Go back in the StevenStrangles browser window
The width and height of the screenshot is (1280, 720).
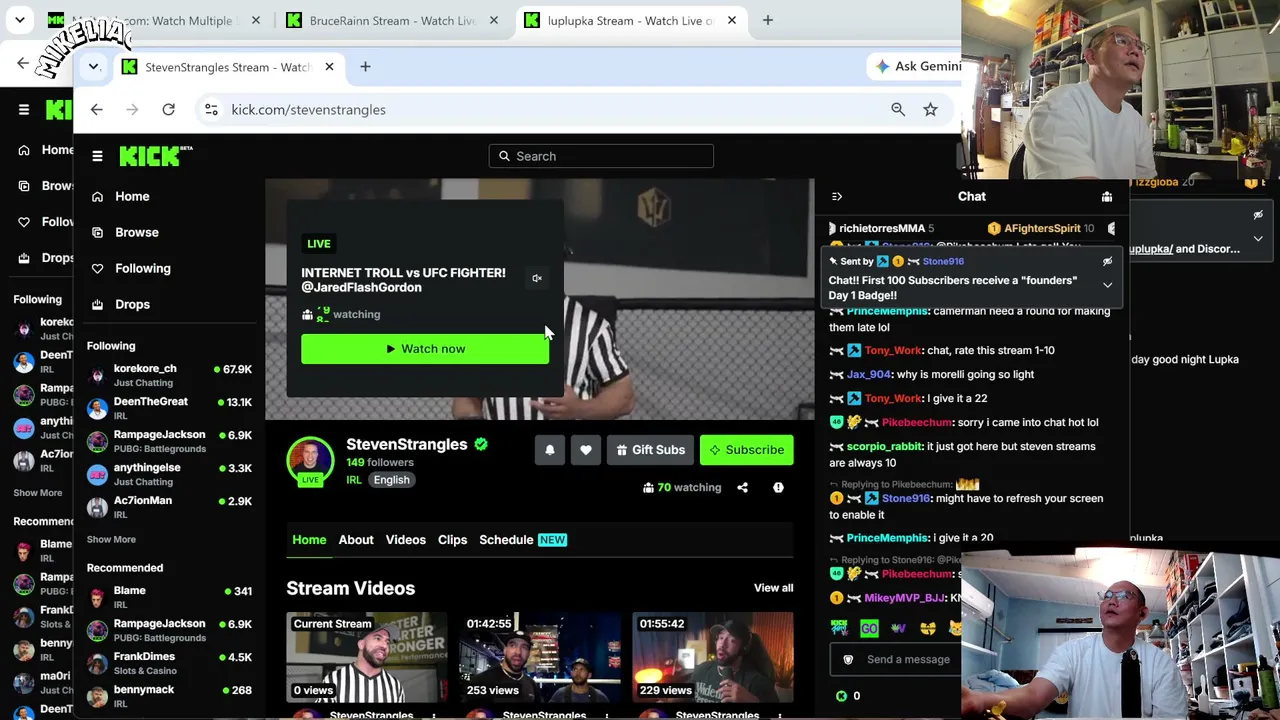click(97, 110)
